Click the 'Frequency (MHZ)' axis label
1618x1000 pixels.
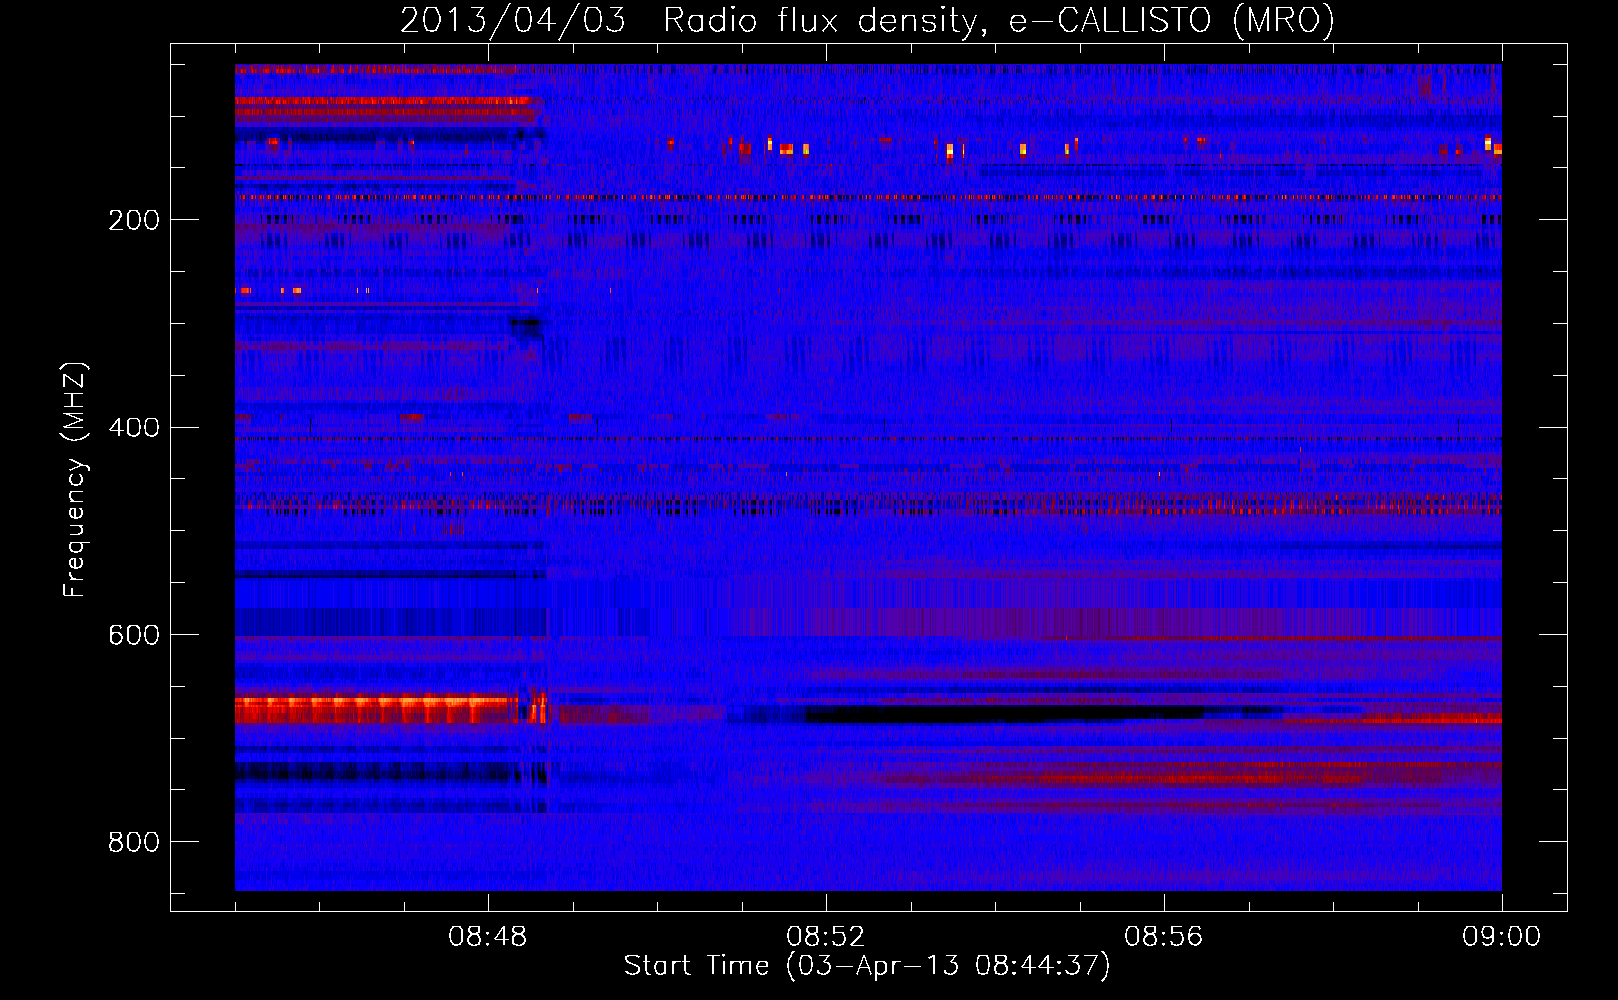pos(75,479)
